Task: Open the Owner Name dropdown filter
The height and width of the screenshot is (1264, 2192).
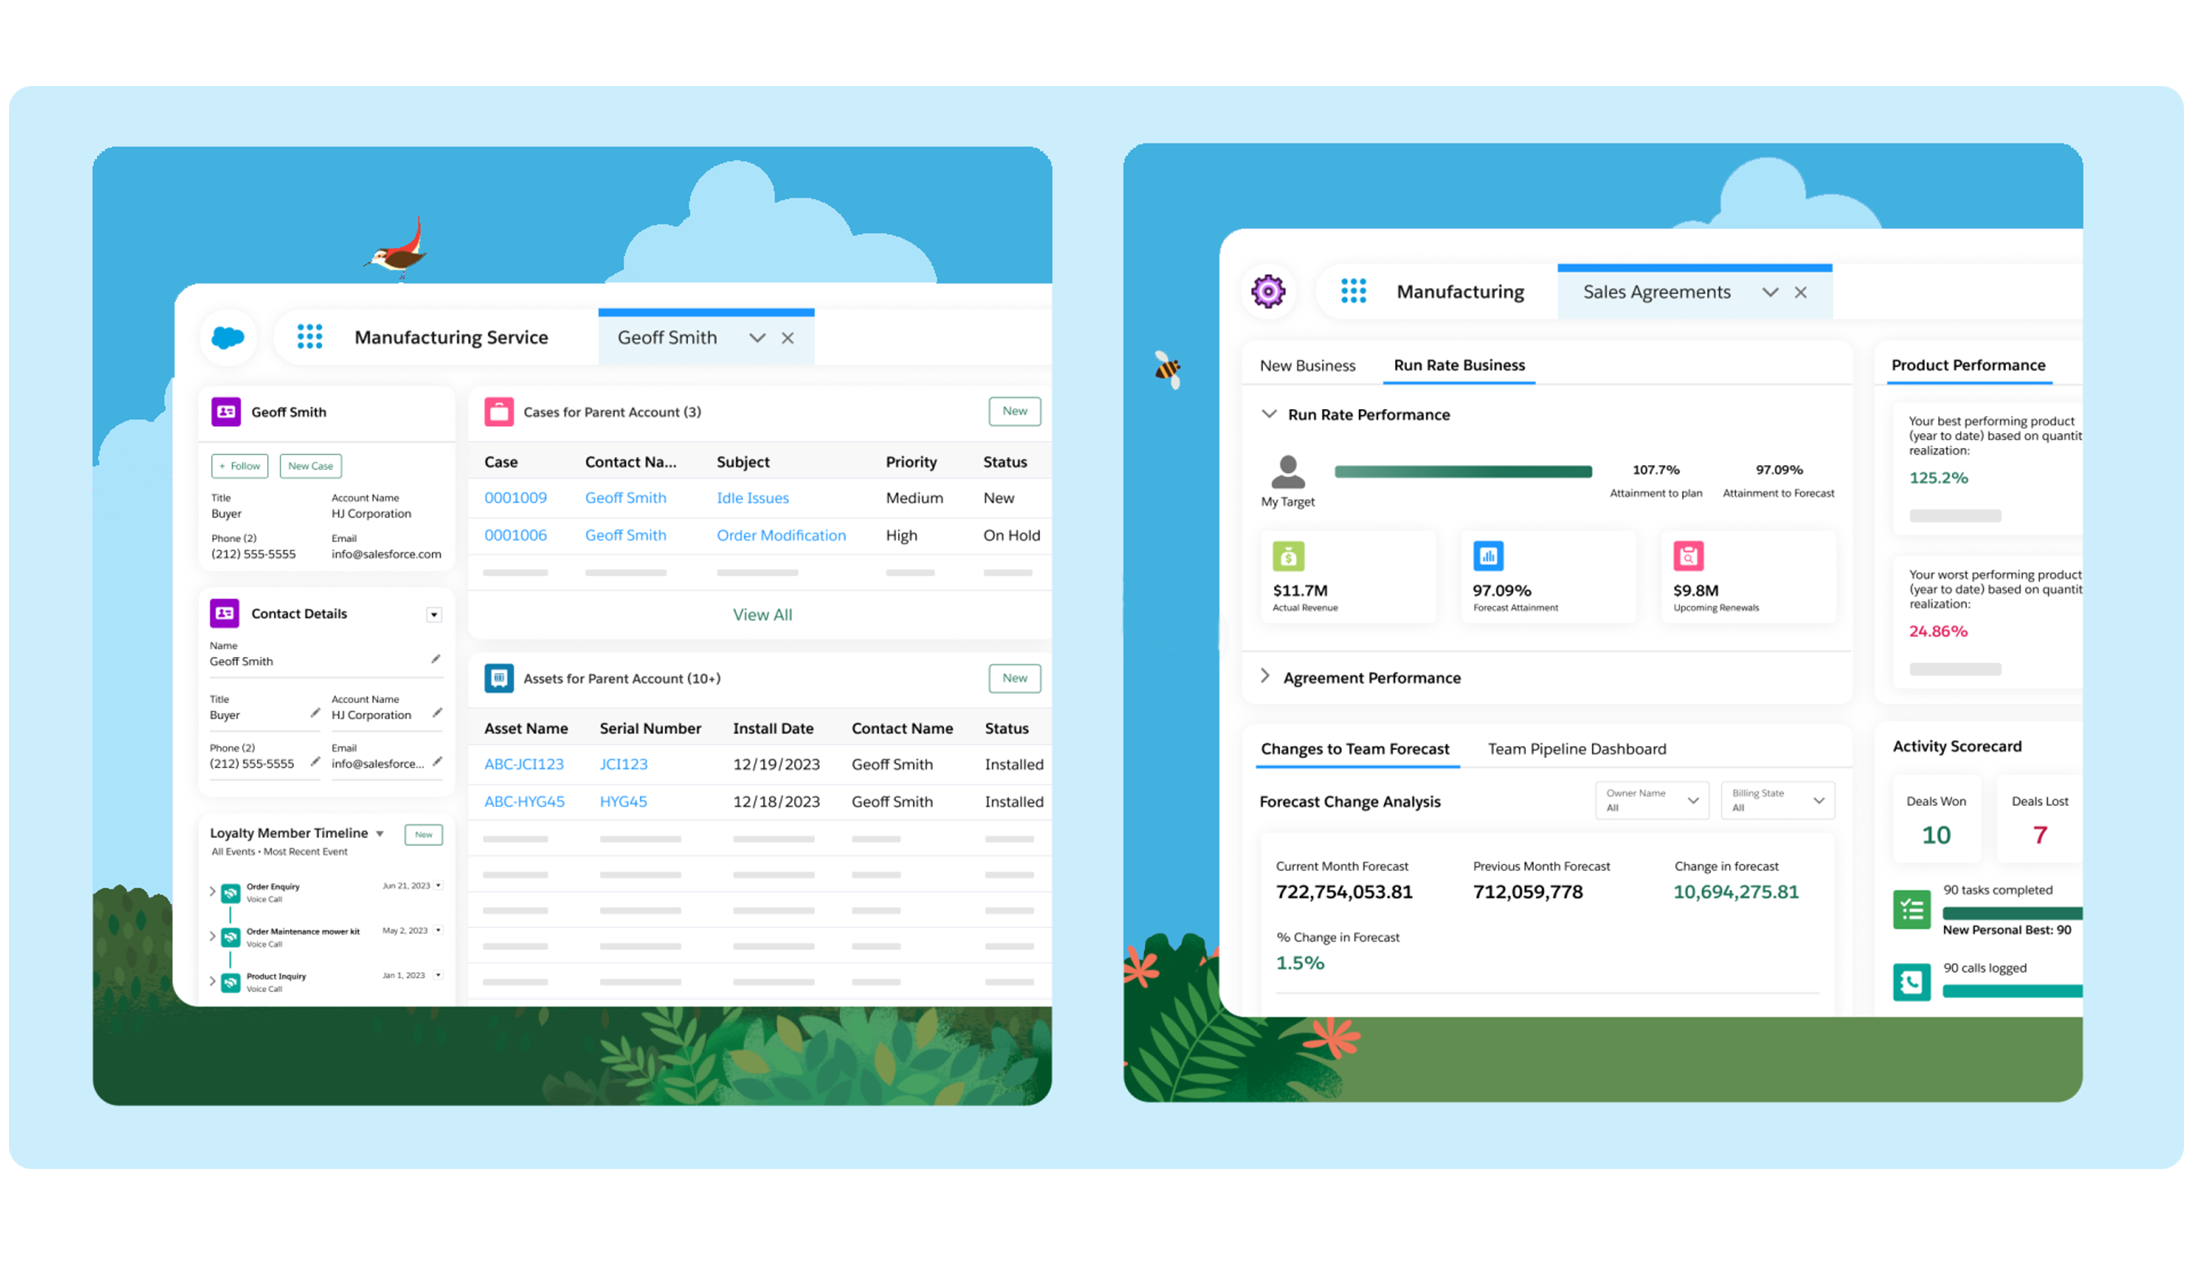Action: [1651, 800]
